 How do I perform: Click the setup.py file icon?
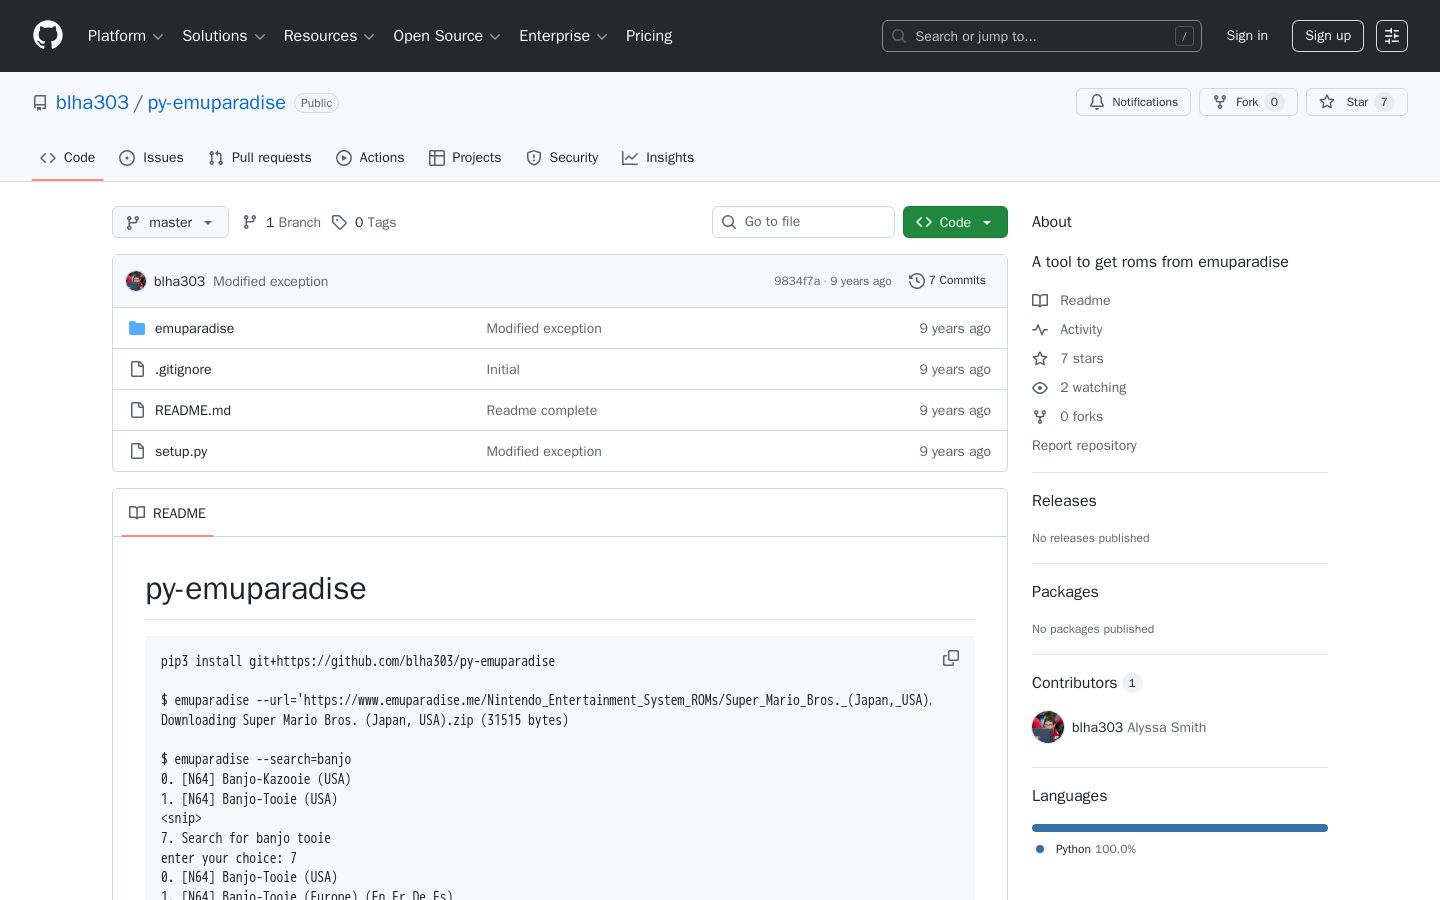pyautogui.click(x=137, y=451)
